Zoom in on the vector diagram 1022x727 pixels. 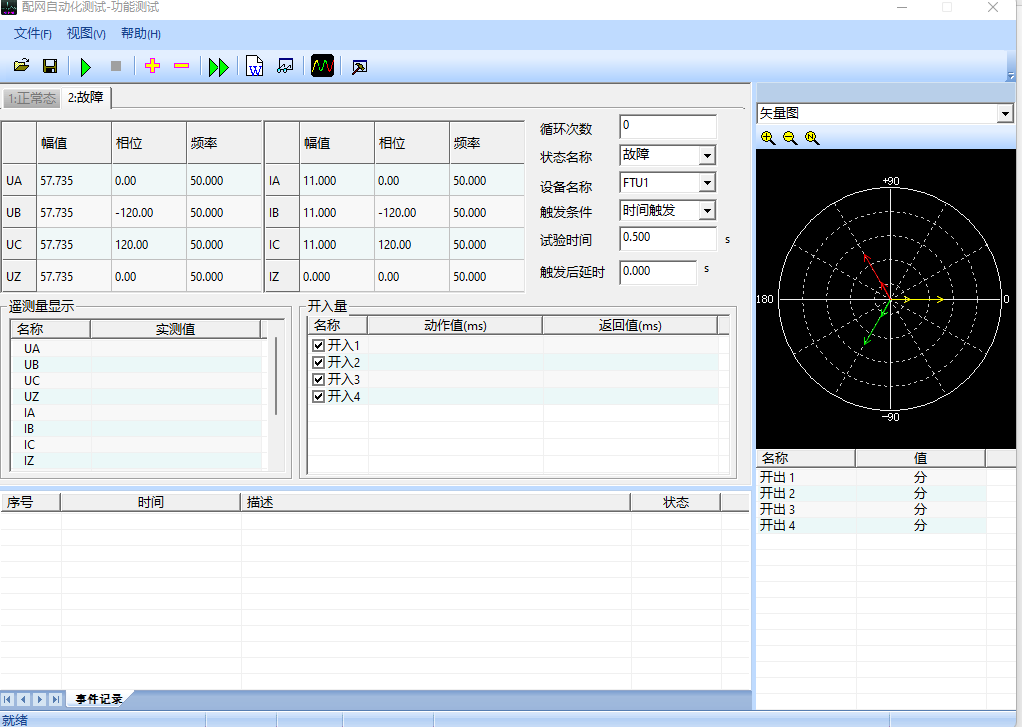tap(768, 138)
